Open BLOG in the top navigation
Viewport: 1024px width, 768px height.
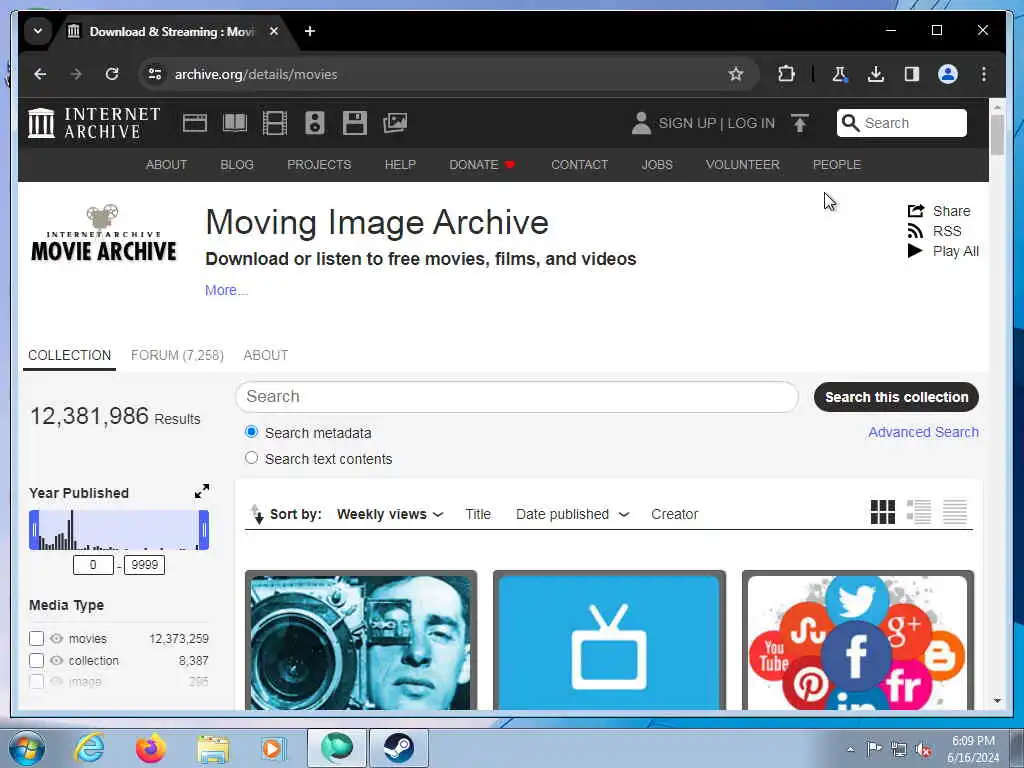click(x=236, y=165)
